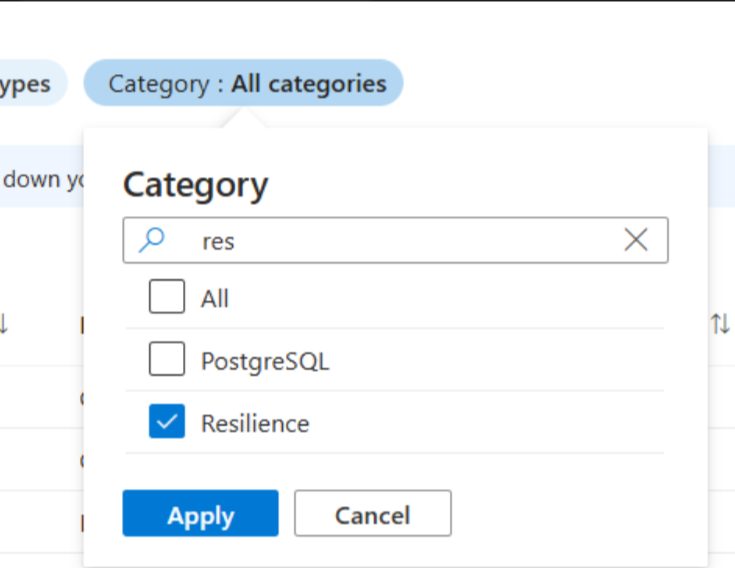The height and width of the screenshot is (568, 735).
Task: Clear the 'res' search text with X
Action: tap(636, 239)
